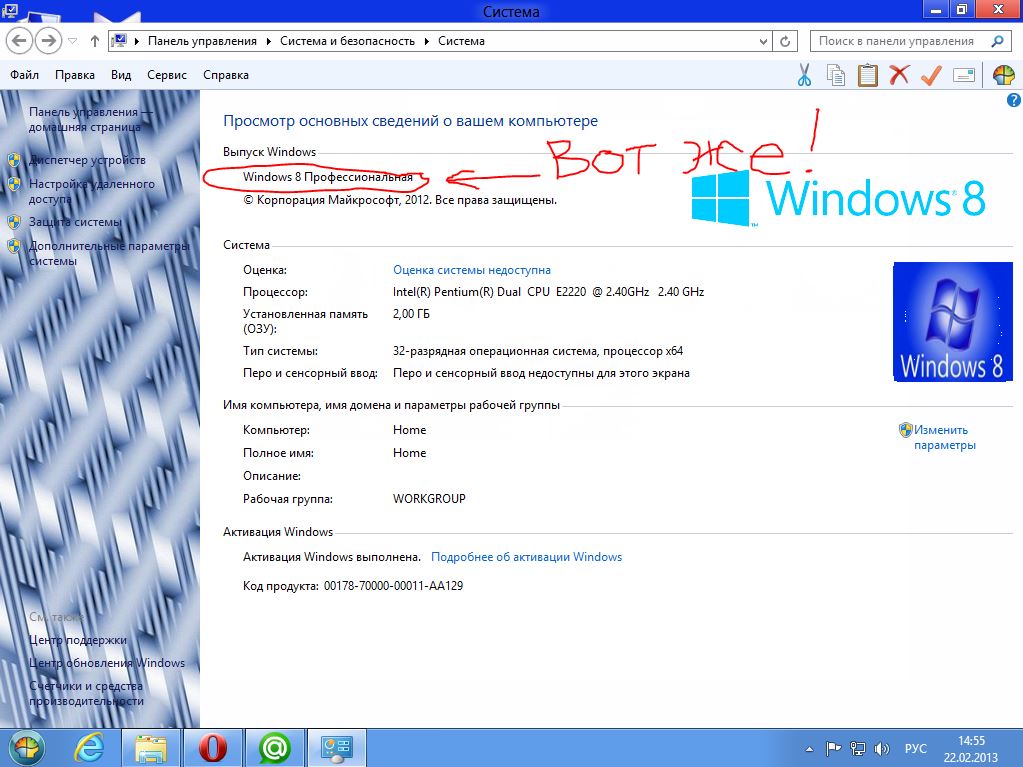Click the computer icon in the address bar

pos(119,41)
